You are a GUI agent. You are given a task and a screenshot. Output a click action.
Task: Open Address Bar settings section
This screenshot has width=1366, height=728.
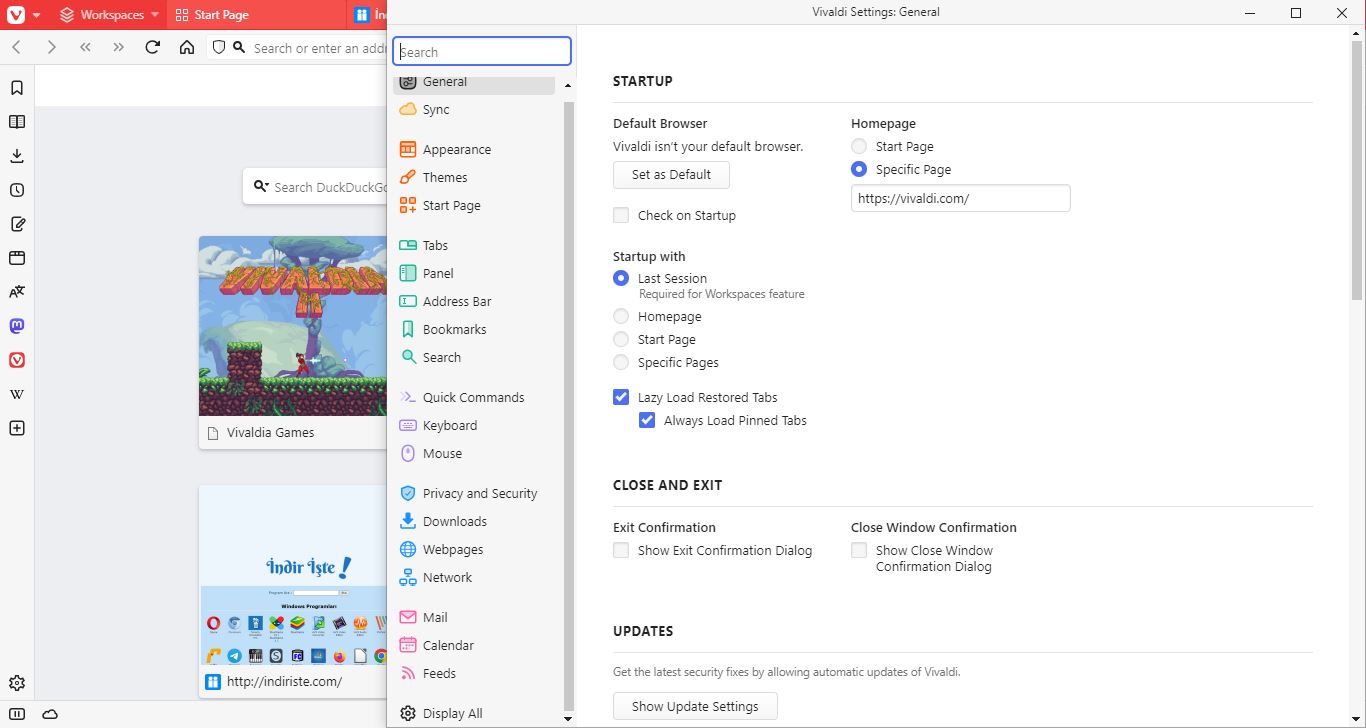tap(474, 301)
